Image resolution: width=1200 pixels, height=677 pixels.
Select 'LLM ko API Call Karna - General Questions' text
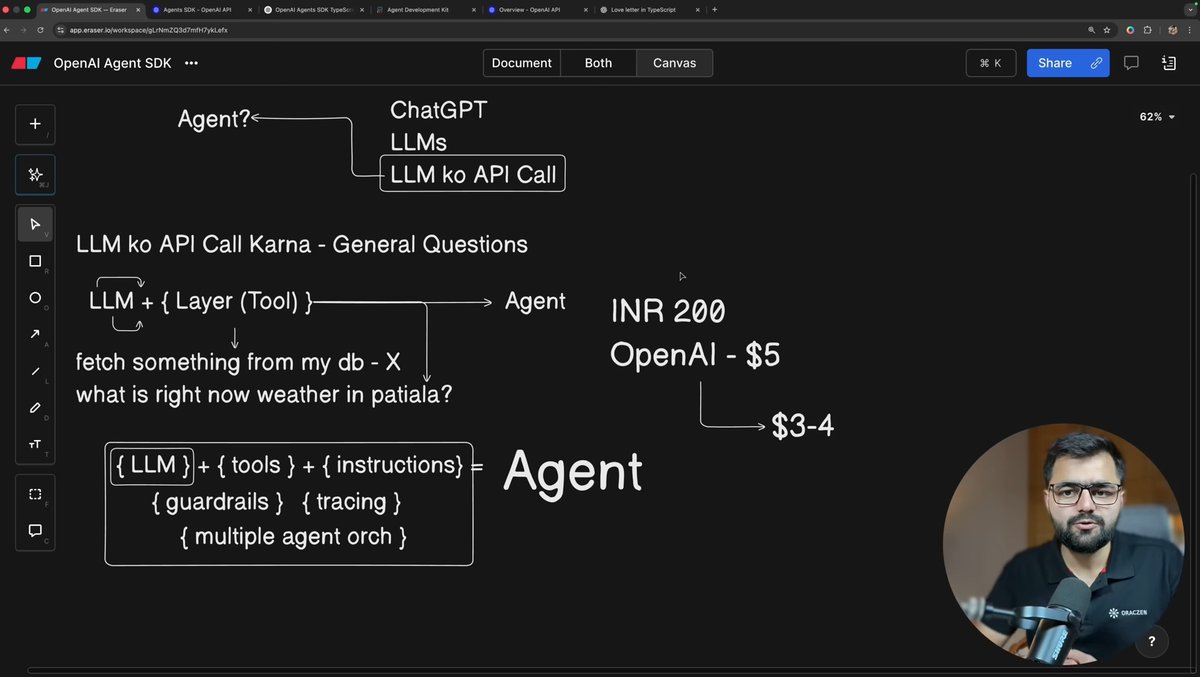coord(302,244)
